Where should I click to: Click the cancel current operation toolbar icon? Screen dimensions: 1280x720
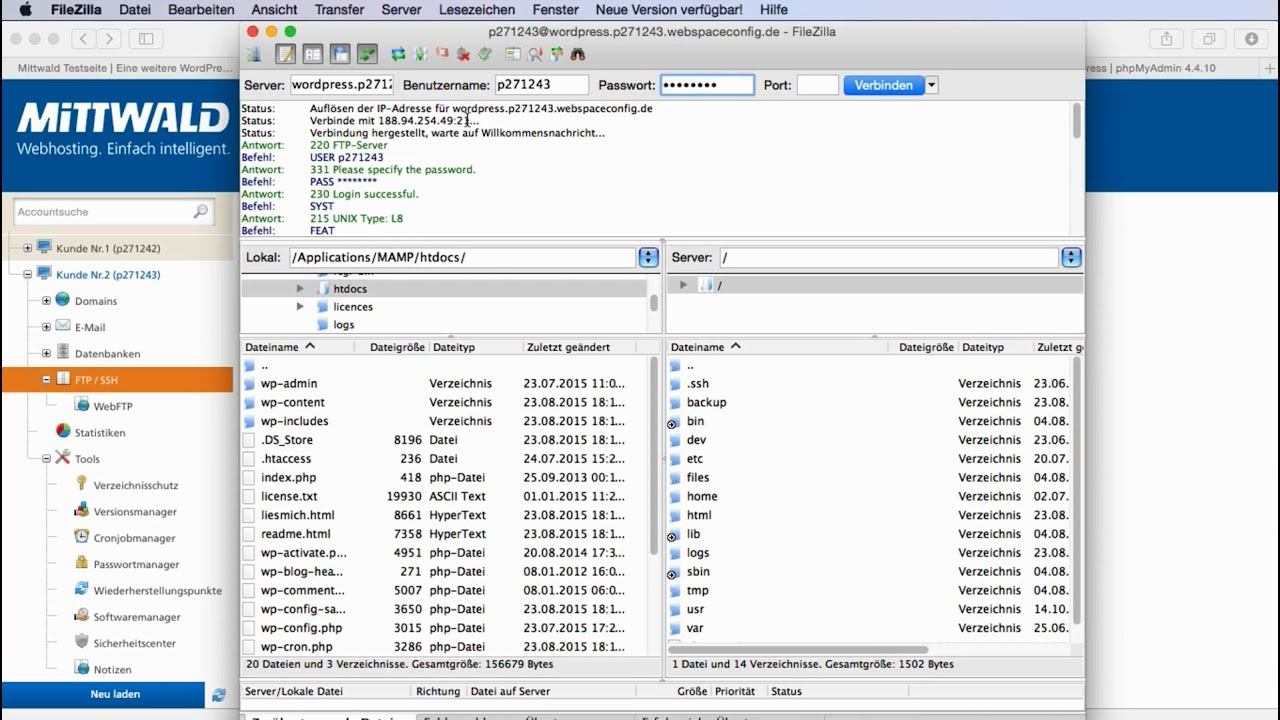442,53
